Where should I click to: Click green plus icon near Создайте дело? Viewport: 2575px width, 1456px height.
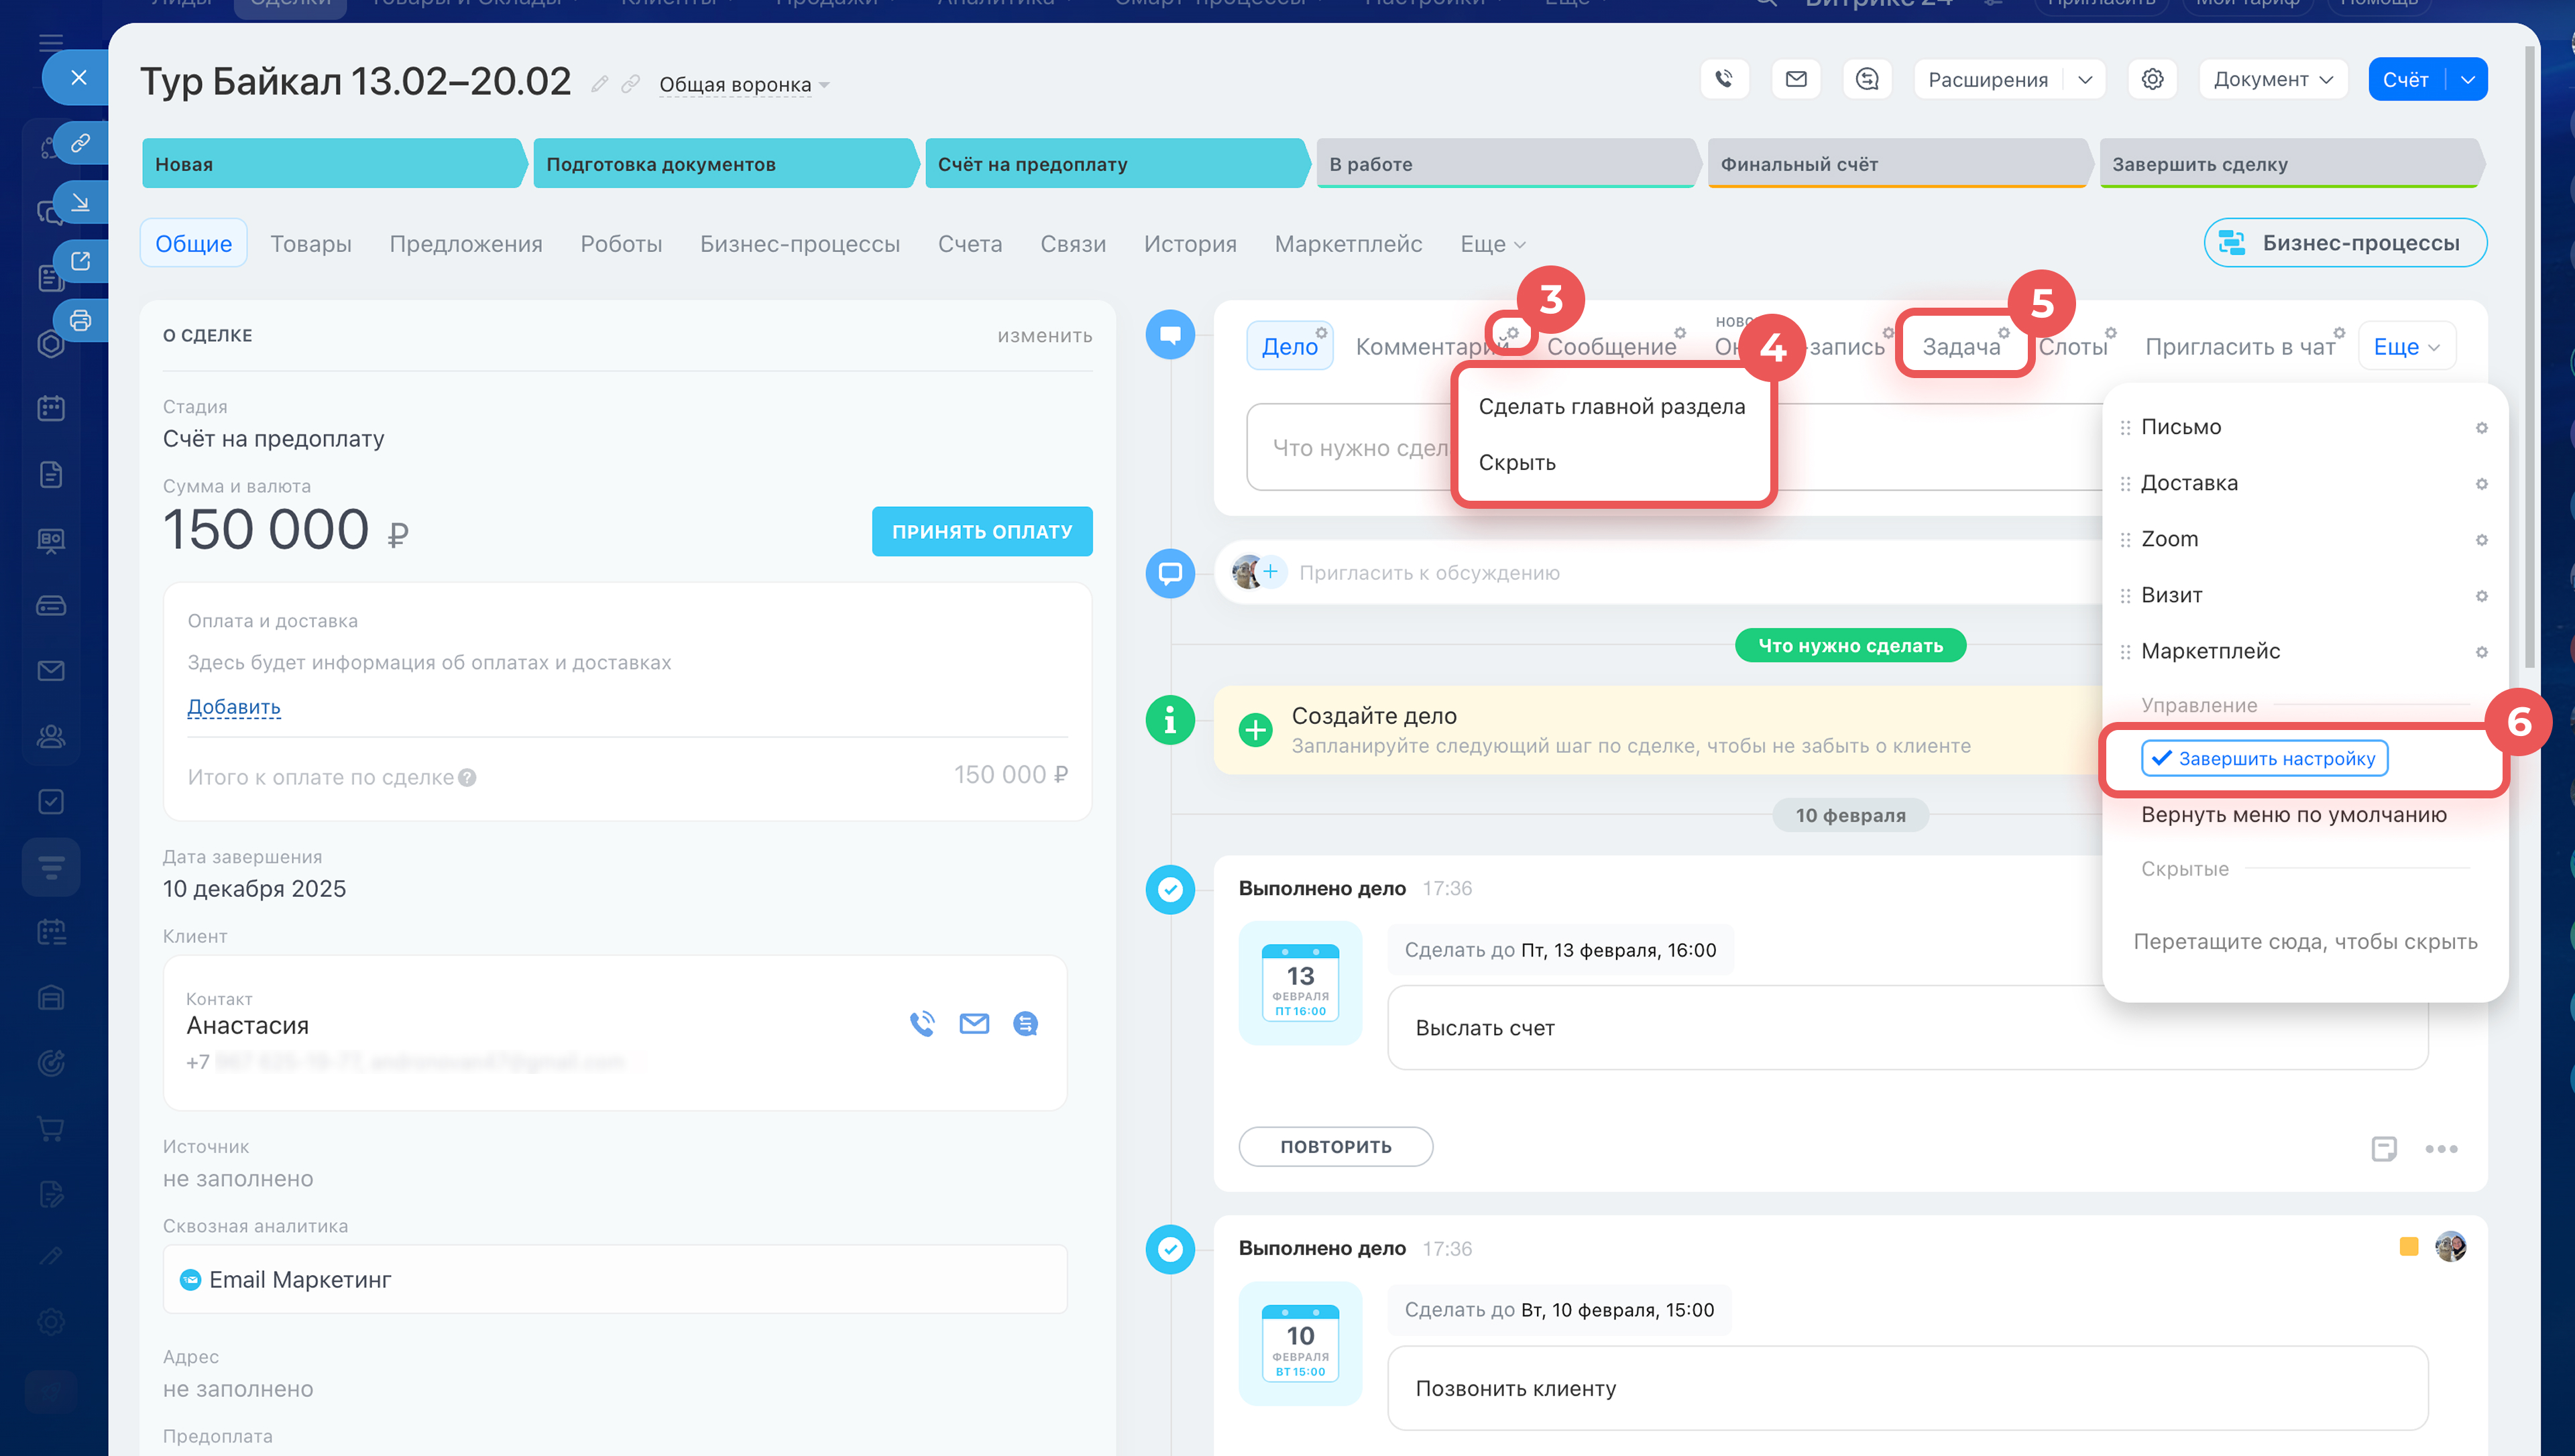point(1255,730)
